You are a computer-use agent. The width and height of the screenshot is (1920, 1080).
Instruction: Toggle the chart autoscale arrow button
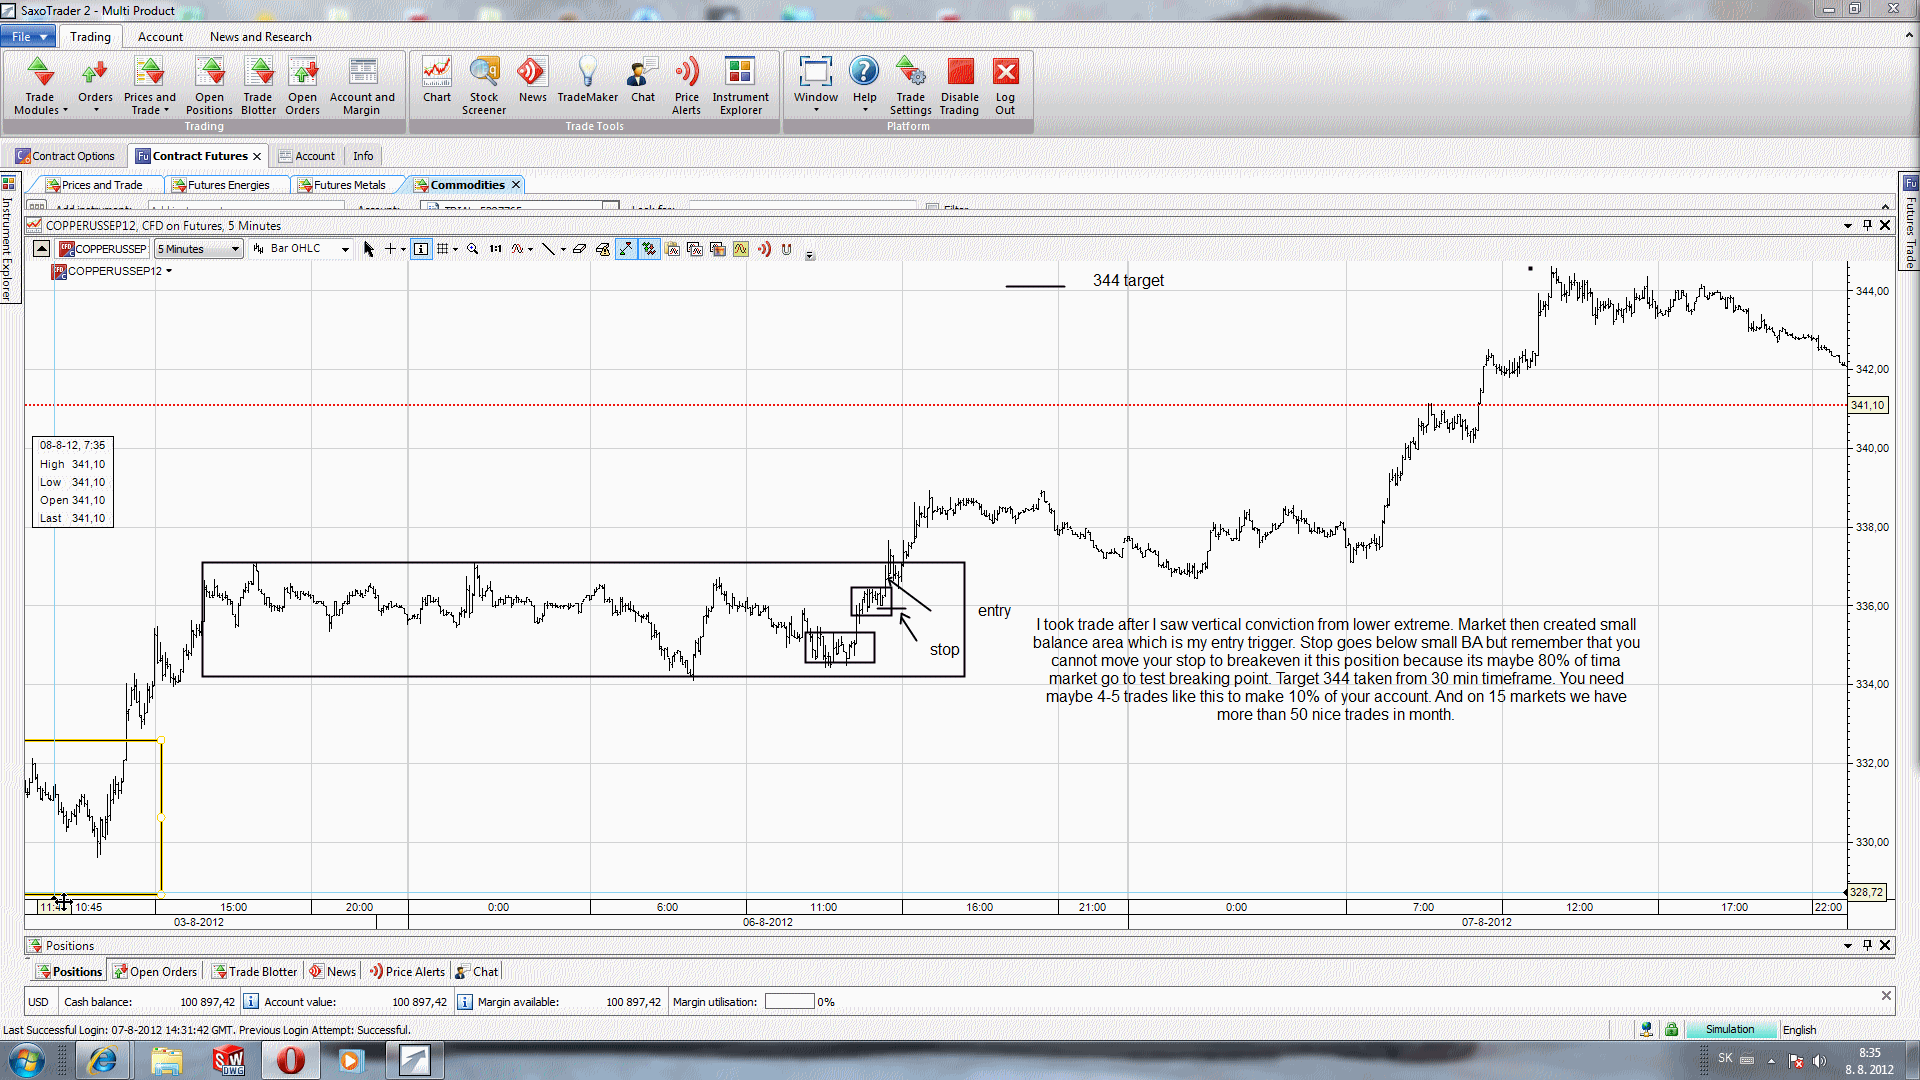coord(626,249)
